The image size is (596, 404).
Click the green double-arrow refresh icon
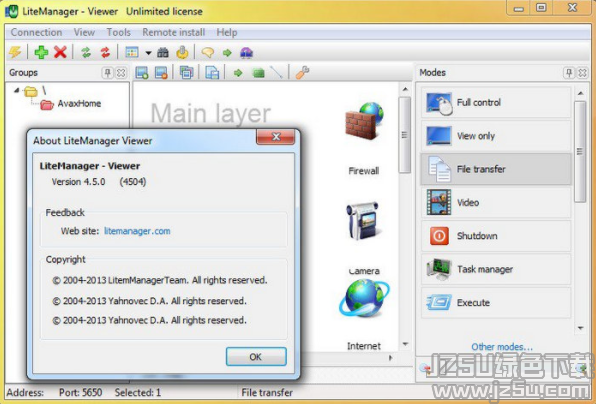[x=86, y=52]
